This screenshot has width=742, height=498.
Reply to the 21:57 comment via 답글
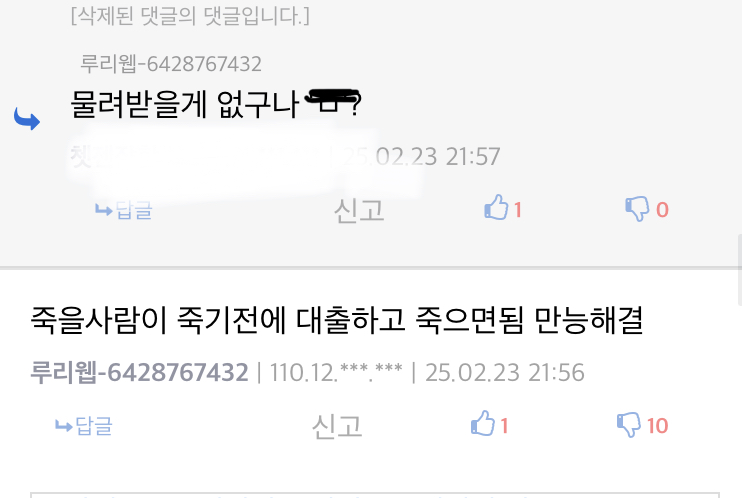click(x=124, y=210)
